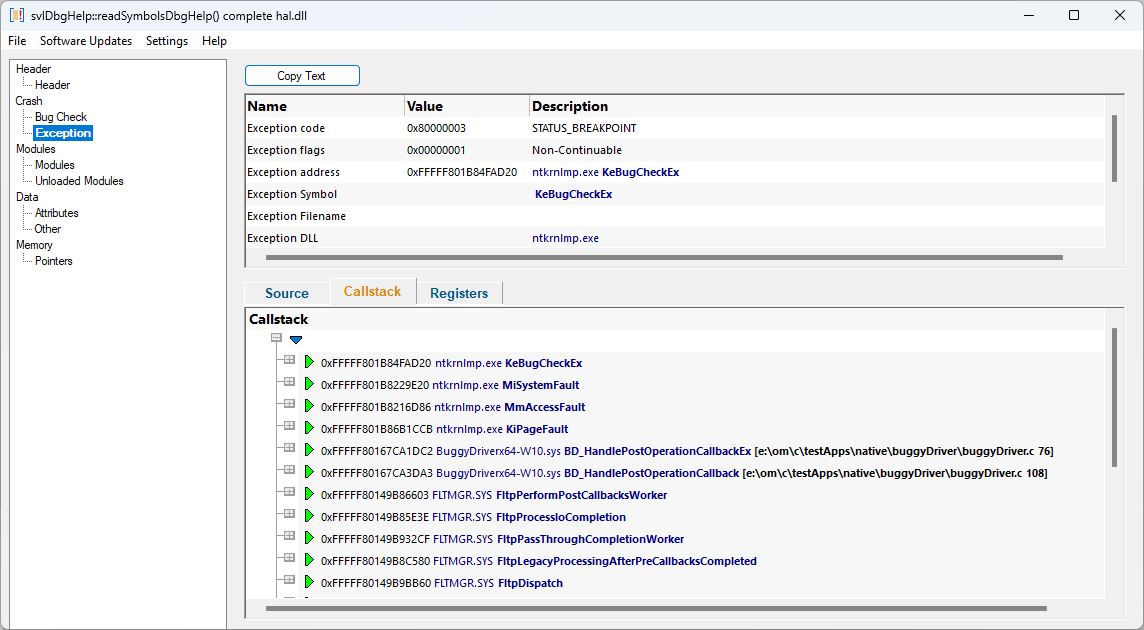Click the blue down-triangle at callstack root
Image resolution: width=1144 pixels, height=630 pixels.
pyautogui.click(x=295, y=339)
